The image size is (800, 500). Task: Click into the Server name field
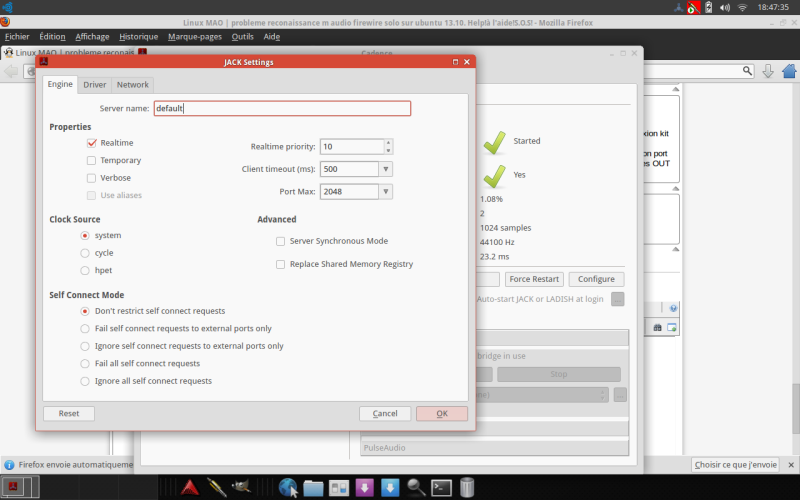pyautogui.click(x=282, y=108)
